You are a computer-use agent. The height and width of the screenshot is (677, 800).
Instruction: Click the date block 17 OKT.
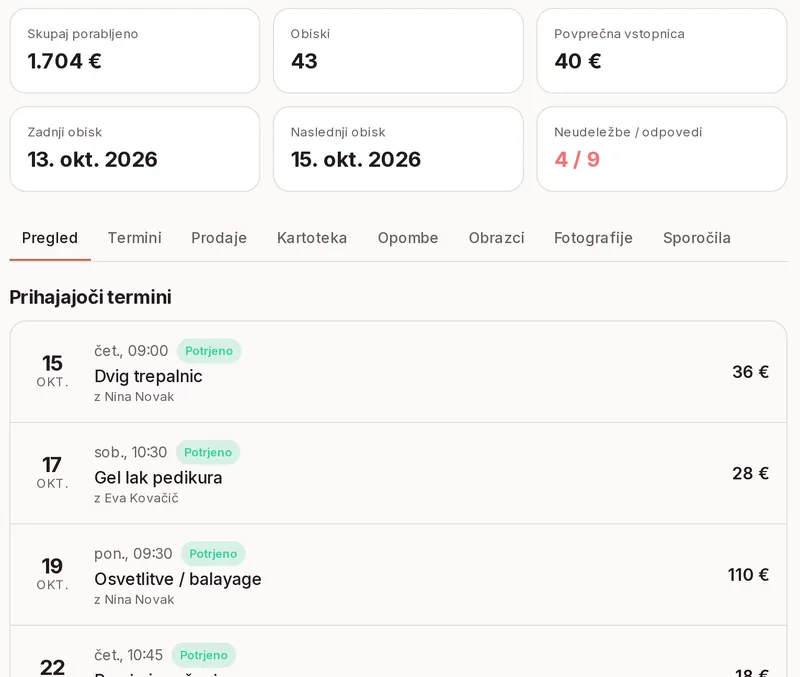[52, 472]
